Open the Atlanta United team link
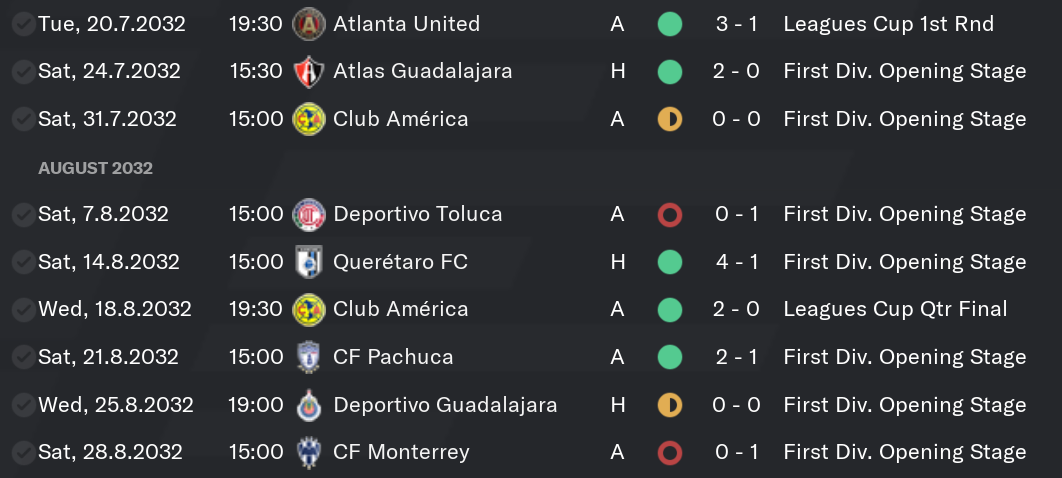Image resolution: width=1062 pixels, height=478 pixels. pyautogui.click(x=406, y=24)
